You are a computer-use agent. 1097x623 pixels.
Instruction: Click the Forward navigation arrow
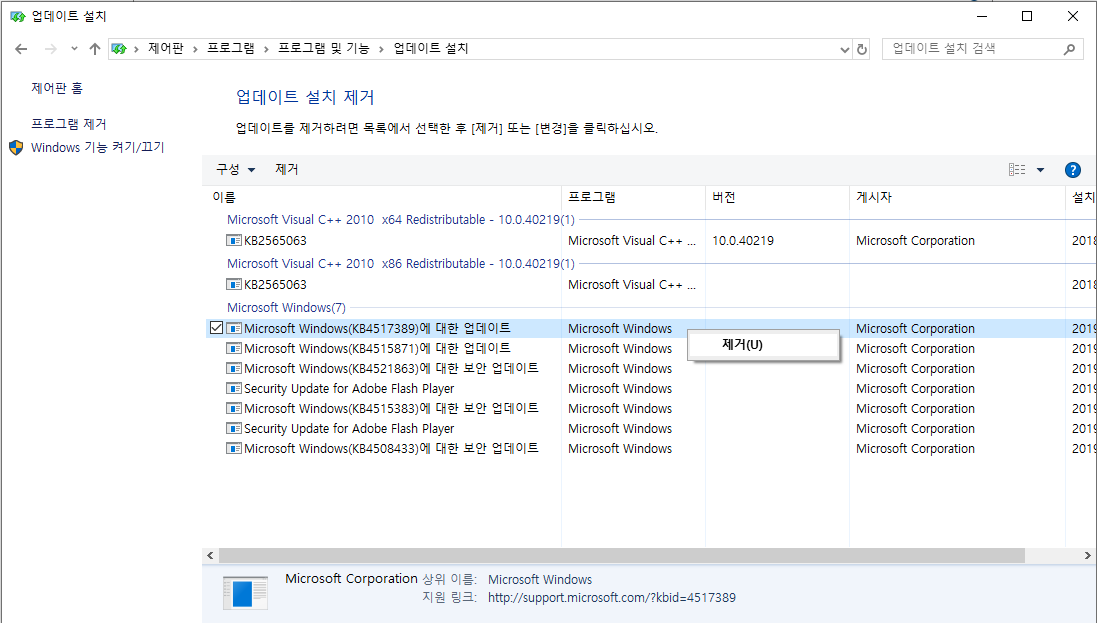pos(50,49)
